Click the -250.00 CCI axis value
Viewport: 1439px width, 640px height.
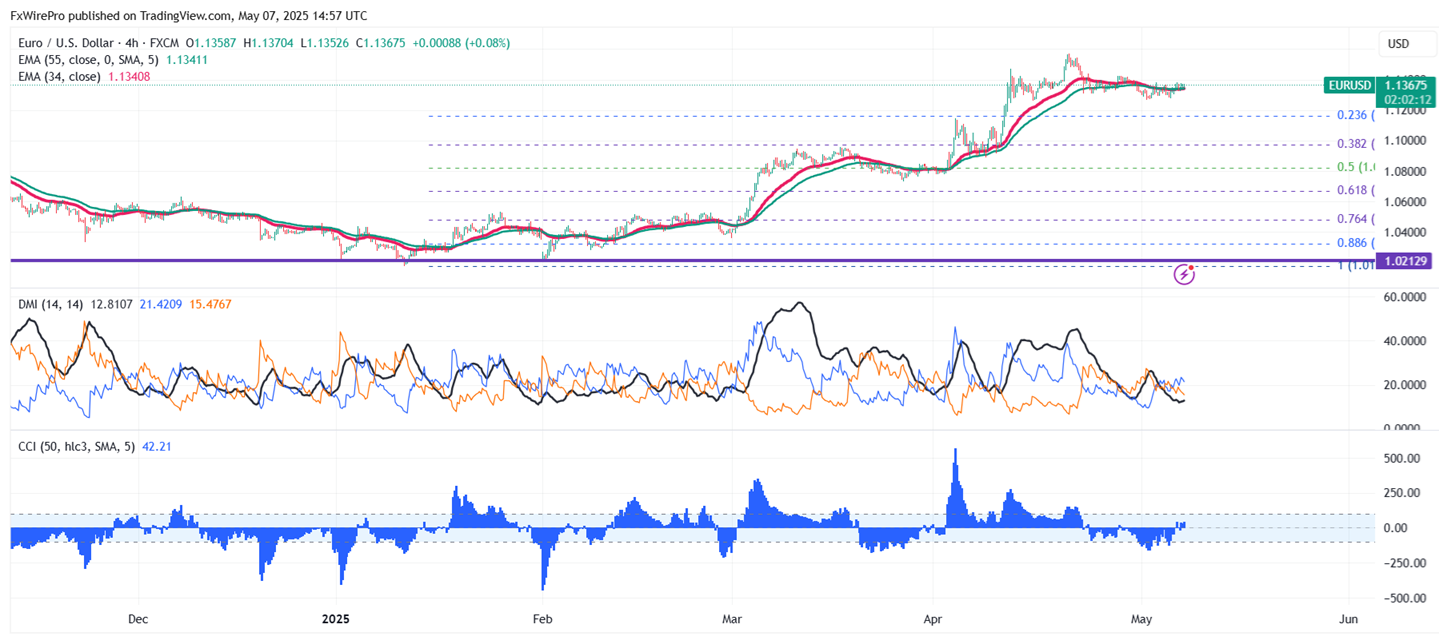tap(1403, 563)
